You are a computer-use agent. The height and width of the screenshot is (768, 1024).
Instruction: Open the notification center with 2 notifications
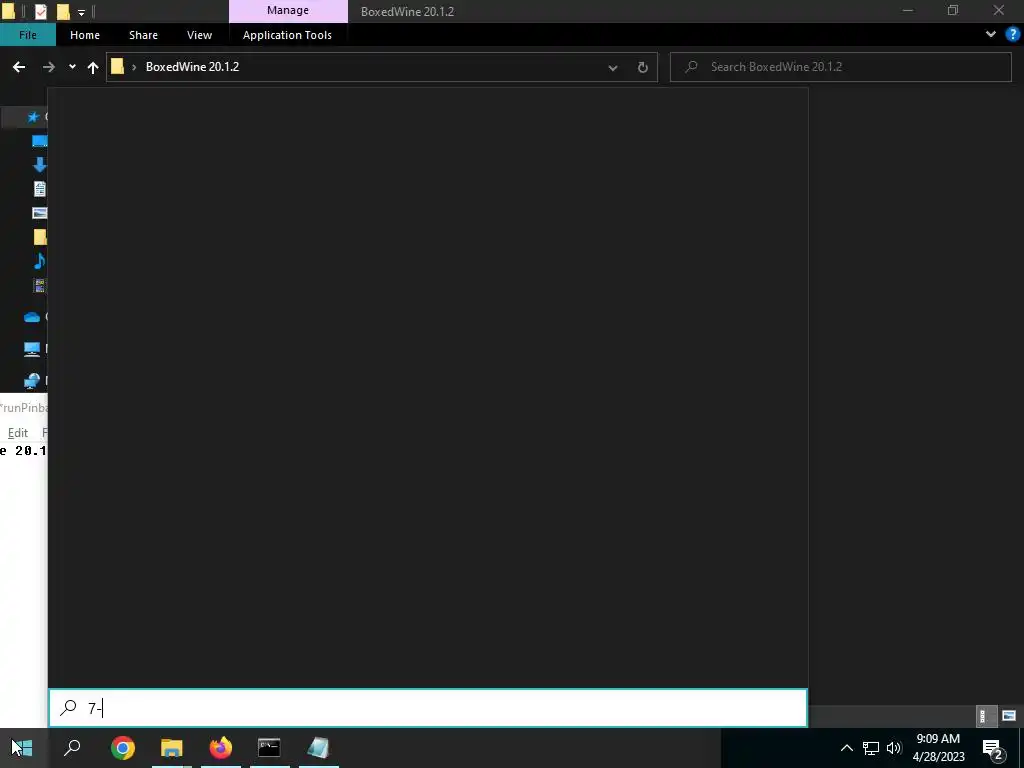coord(993,748)
